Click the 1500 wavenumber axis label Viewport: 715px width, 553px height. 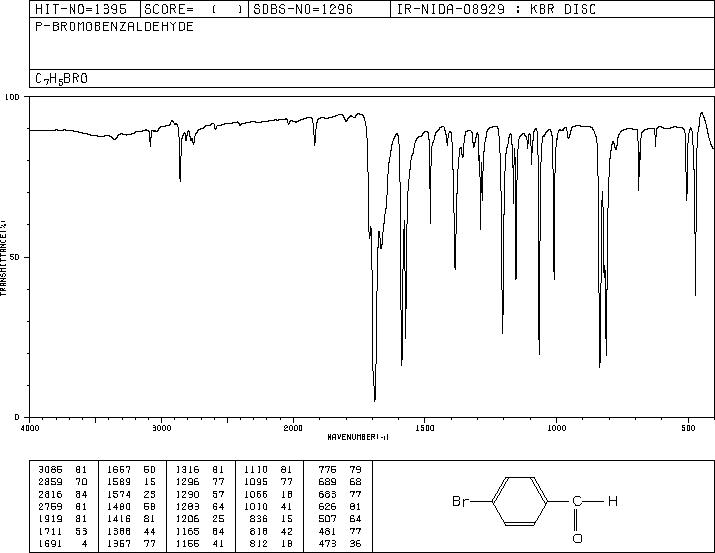[425, 428]
